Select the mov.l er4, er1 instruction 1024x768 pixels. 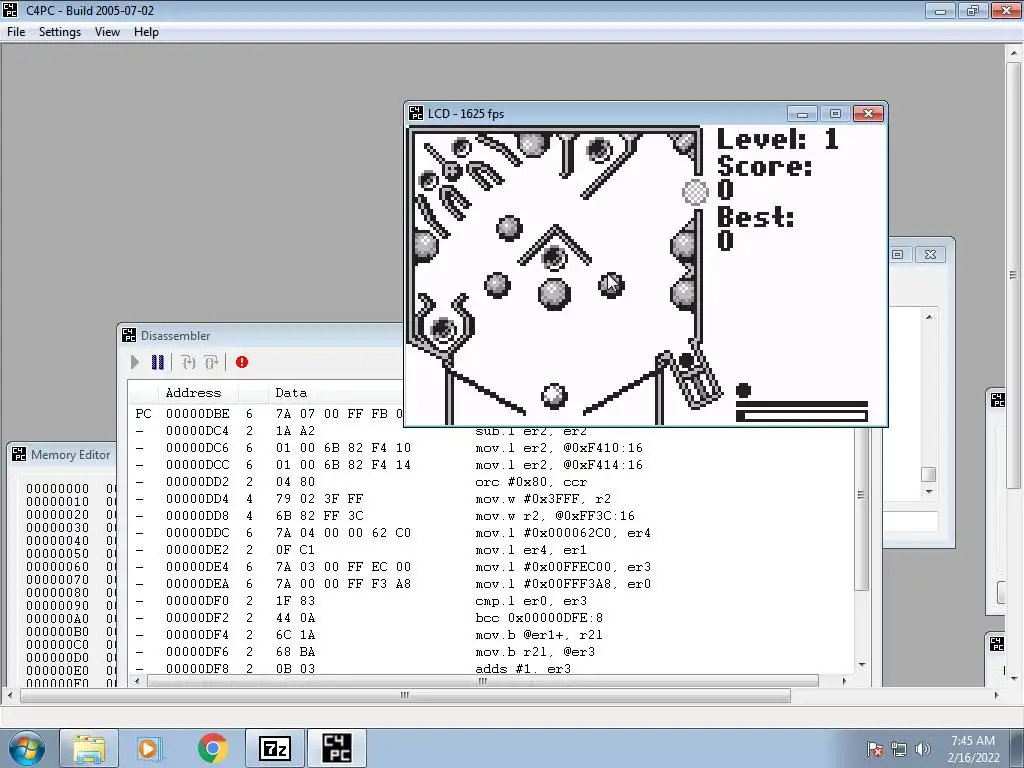pyautogui.click(x=531, y=550)
